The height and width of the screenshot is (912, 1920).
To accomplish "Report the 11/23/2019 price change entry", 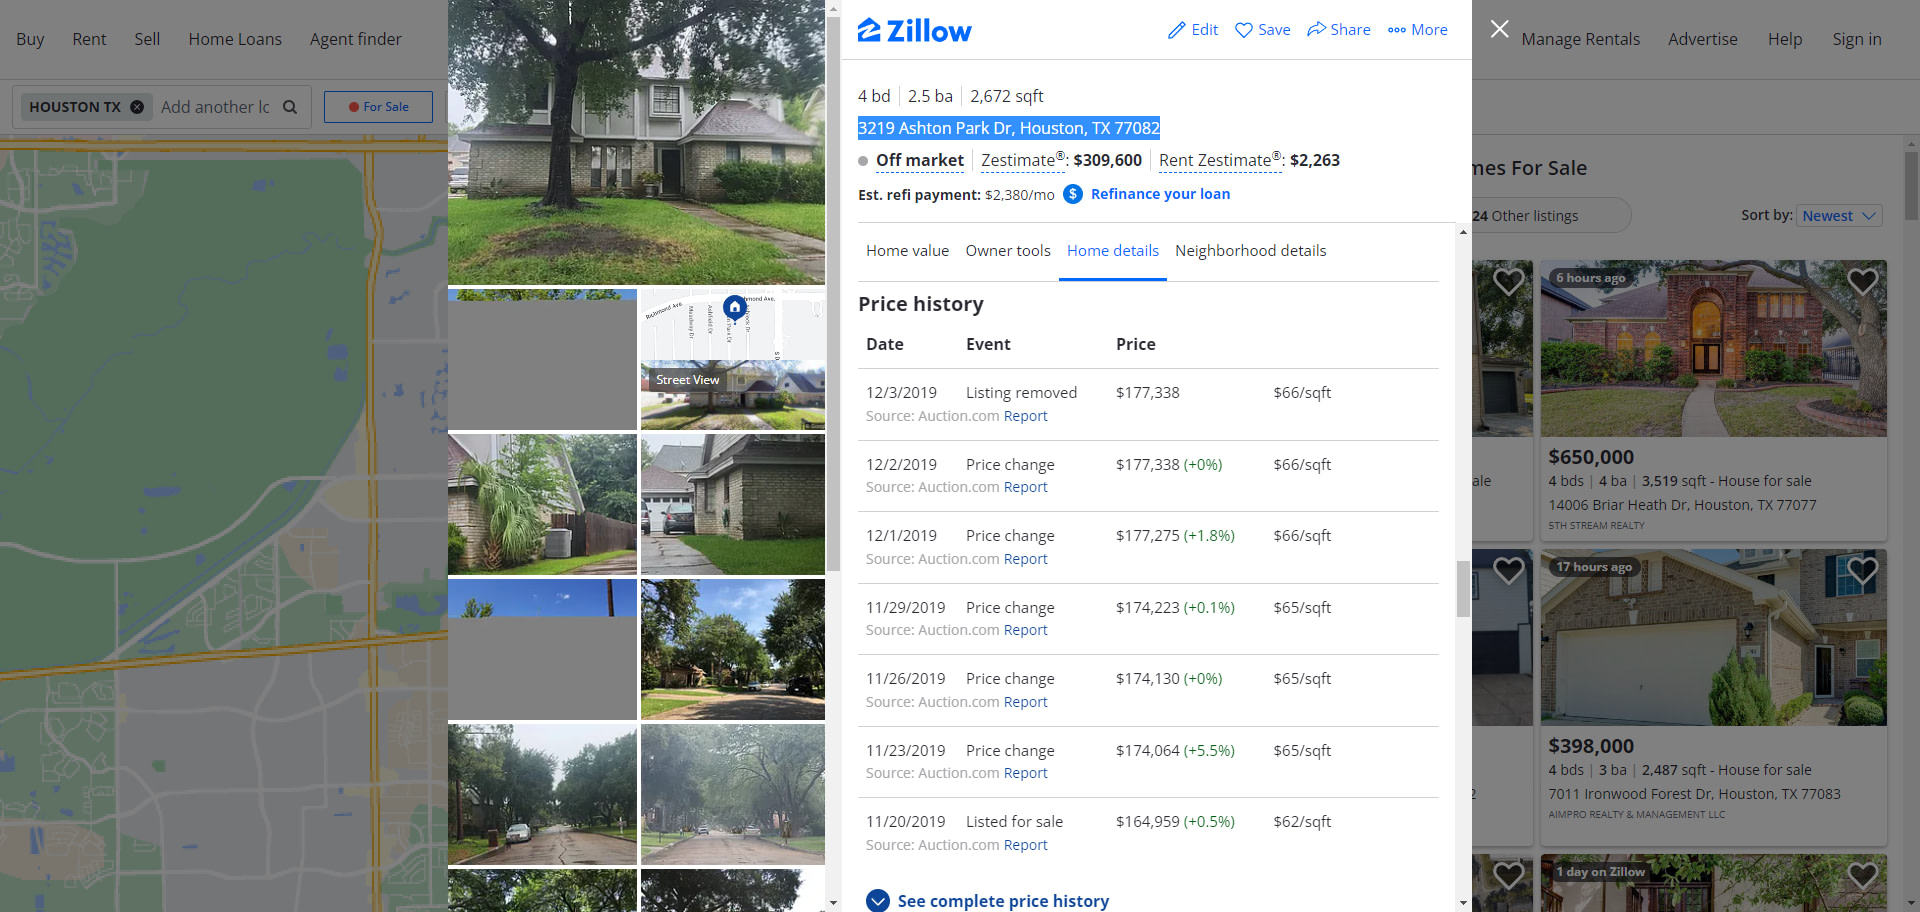I will click(x=1026, y=773).
